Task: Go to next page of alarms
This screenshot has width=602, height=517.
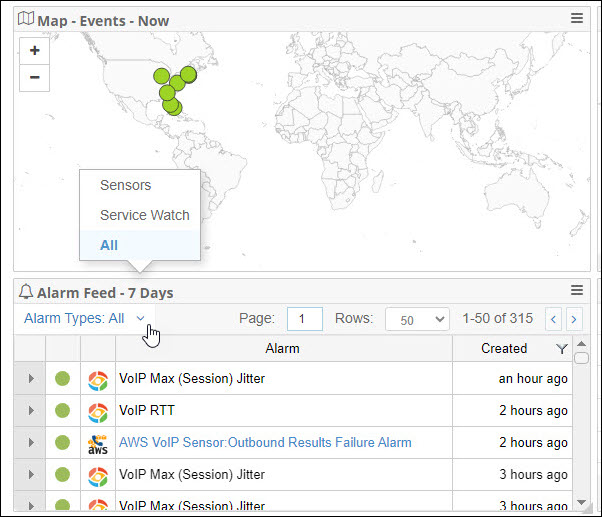Action: [x=574, y=319]
